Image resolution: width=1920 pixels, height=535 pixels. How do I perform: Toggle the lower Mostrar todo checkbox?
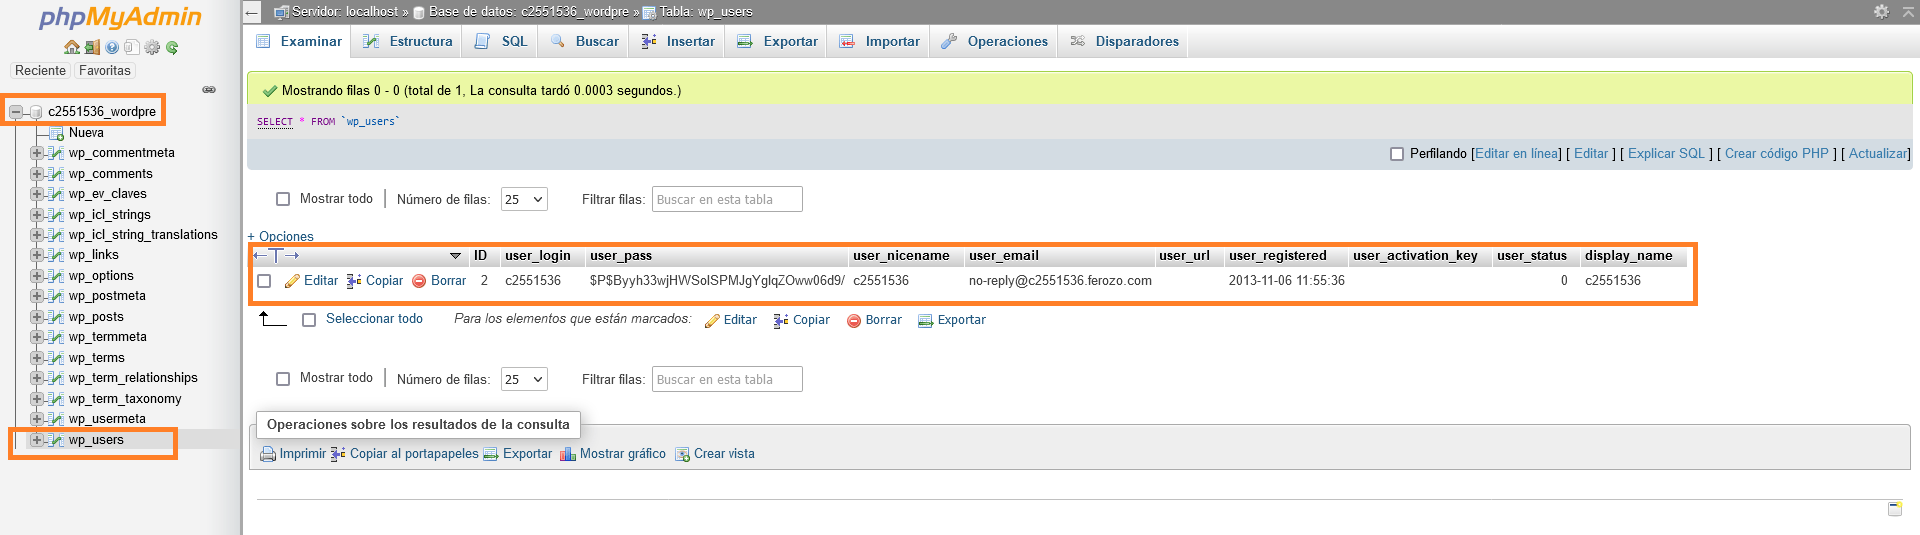coord(283,379)
